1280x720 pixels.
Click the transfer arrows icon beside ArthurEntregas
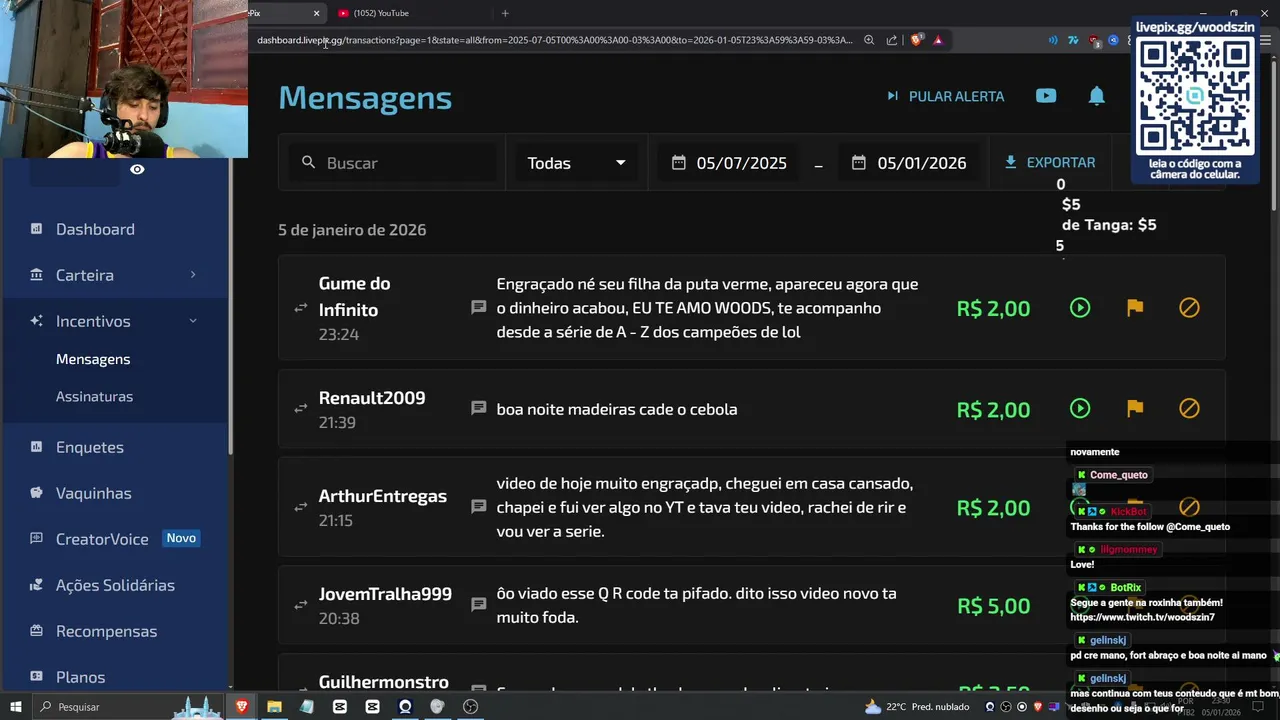[x=300, y=507]
